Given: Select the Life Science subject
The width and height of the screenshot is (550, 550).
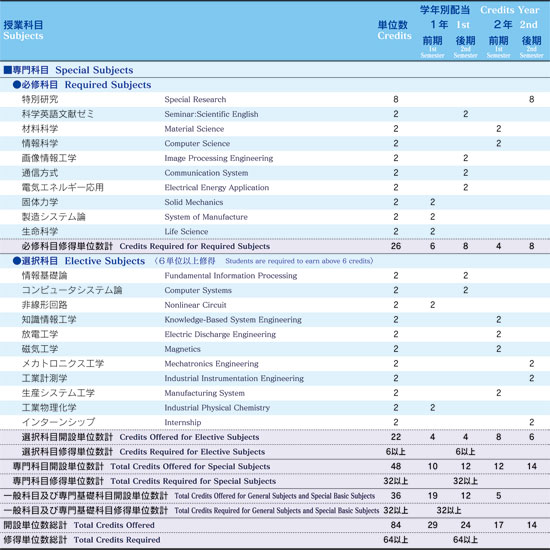Looking at the screenshot, I should (x=186, y=232).
